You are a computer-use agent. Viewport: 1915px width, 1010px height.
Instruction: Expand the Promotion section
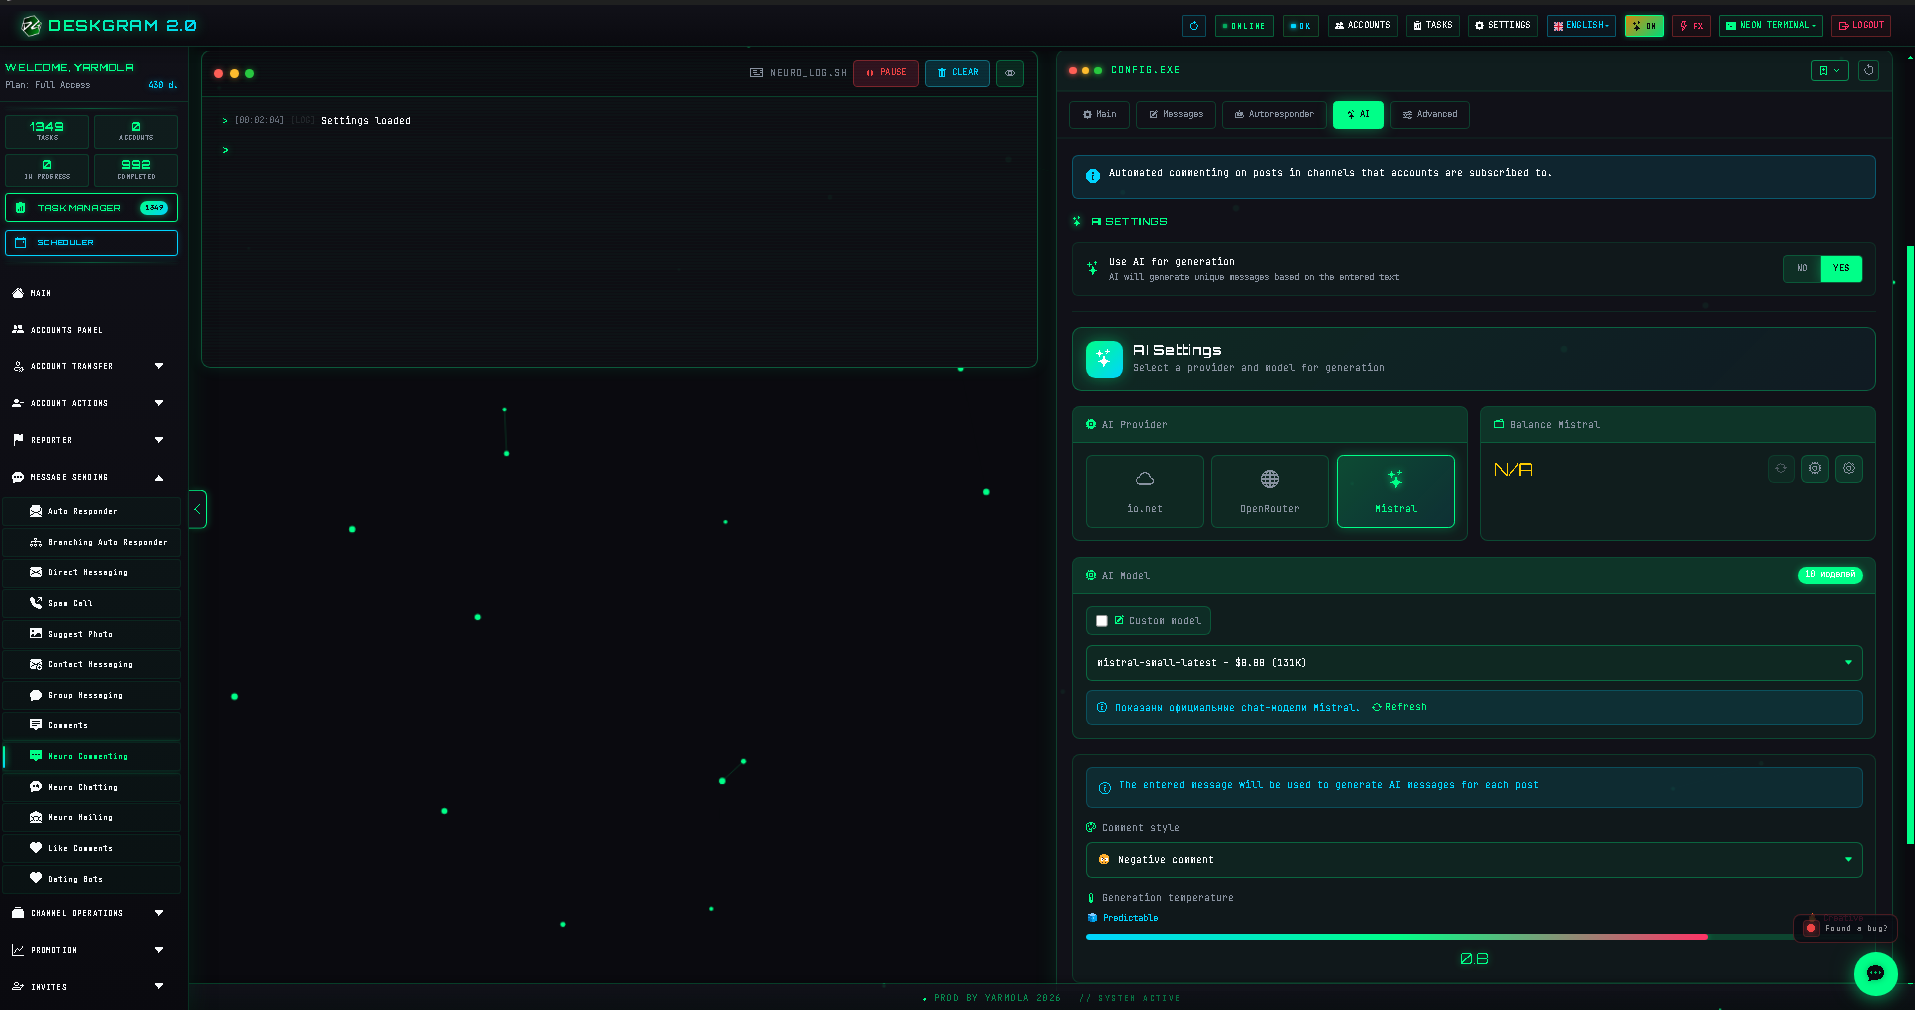[91, 951]
